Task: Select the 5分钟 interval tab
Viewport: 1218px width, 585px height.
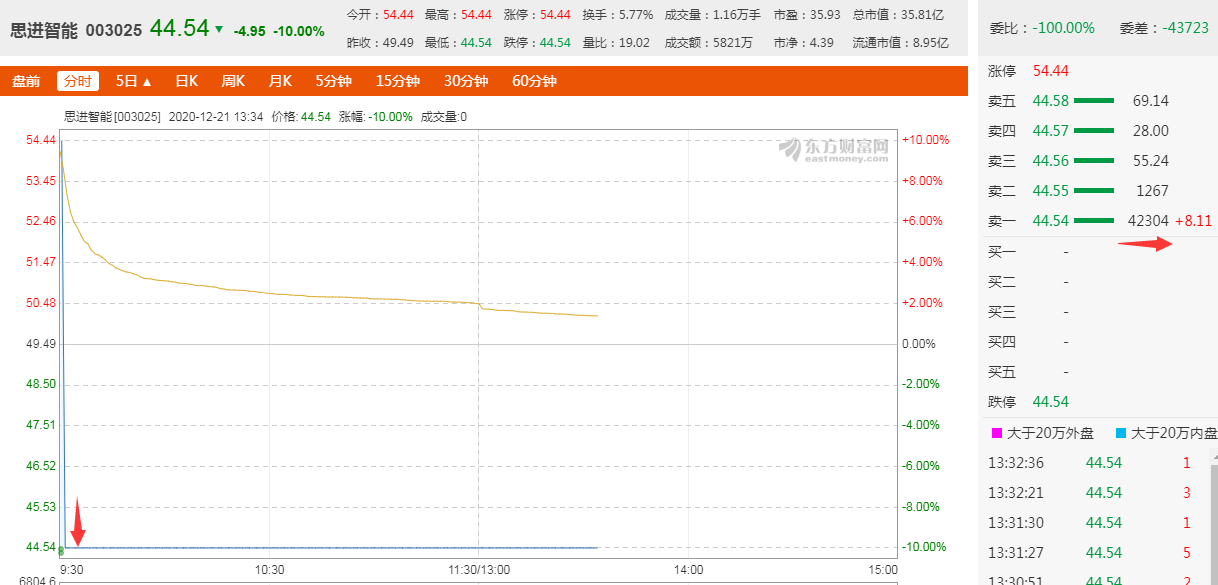Action: click(335, 81)
